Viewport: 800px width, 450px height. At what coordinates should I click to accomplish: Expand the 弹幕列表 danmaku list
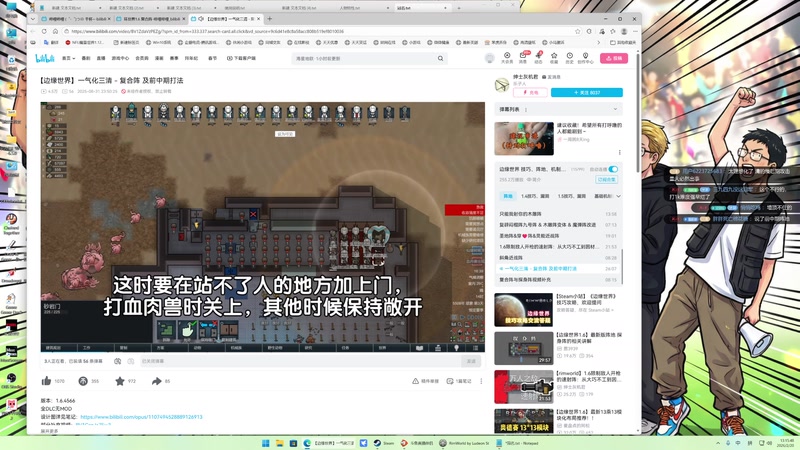coord(615,109)
